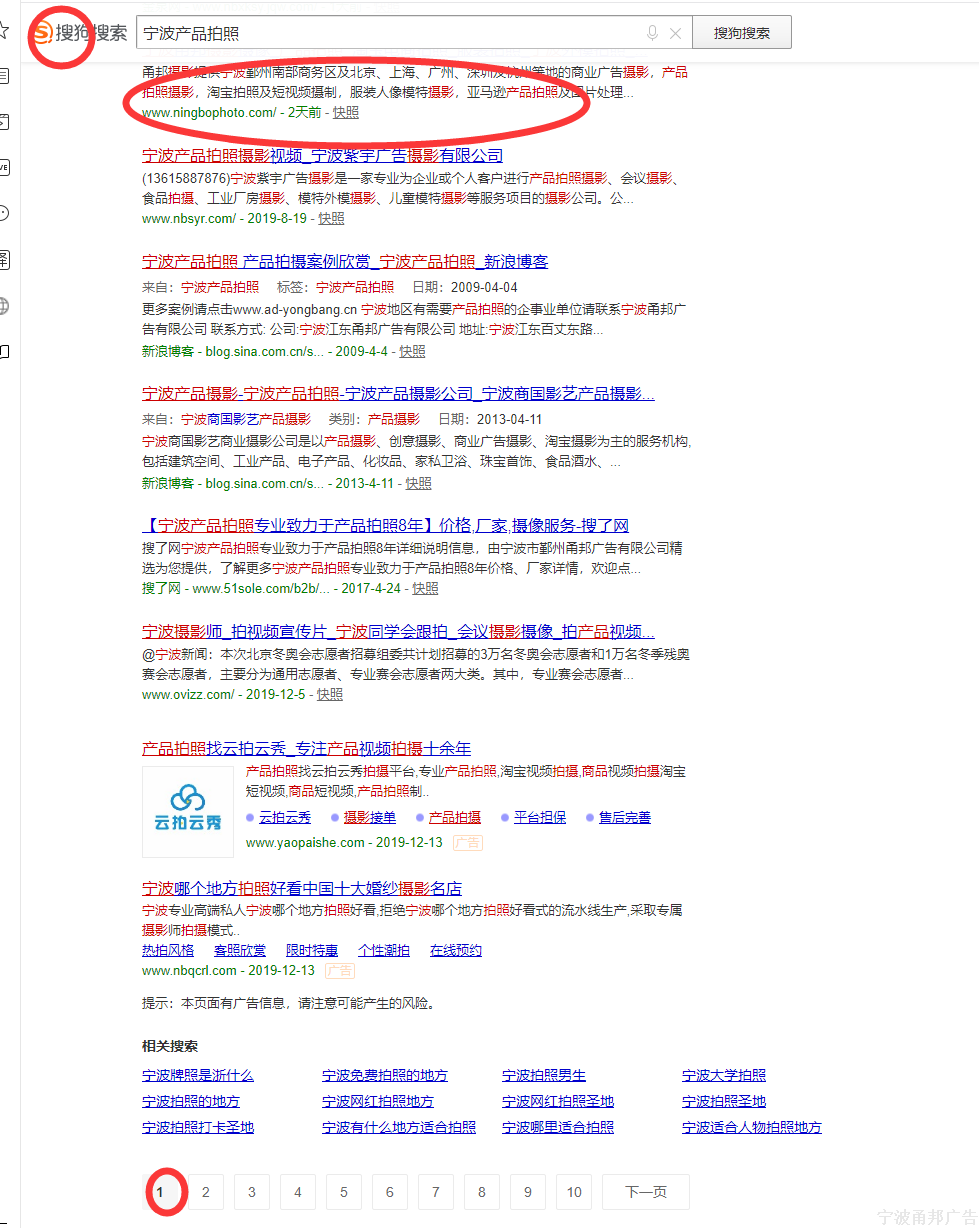Screen dimensions: 979x1228
Task: Click the 个性潮拍 sublink
Action: [x=384, y=951]
